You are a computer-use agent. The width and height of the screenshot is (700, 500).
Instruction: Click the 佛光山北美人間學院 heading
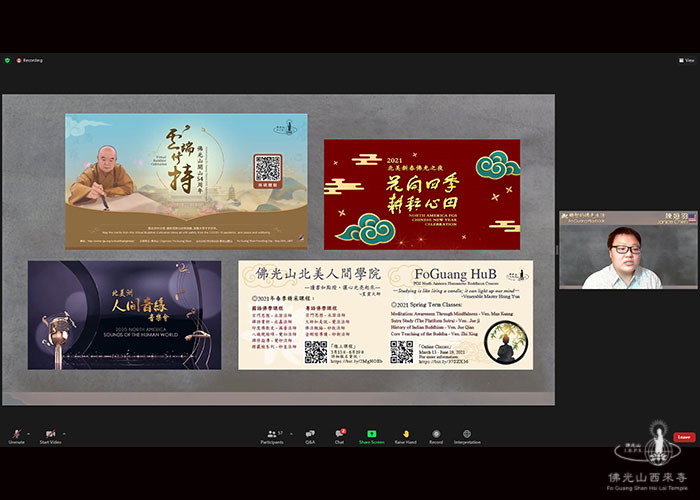point(318,274)
